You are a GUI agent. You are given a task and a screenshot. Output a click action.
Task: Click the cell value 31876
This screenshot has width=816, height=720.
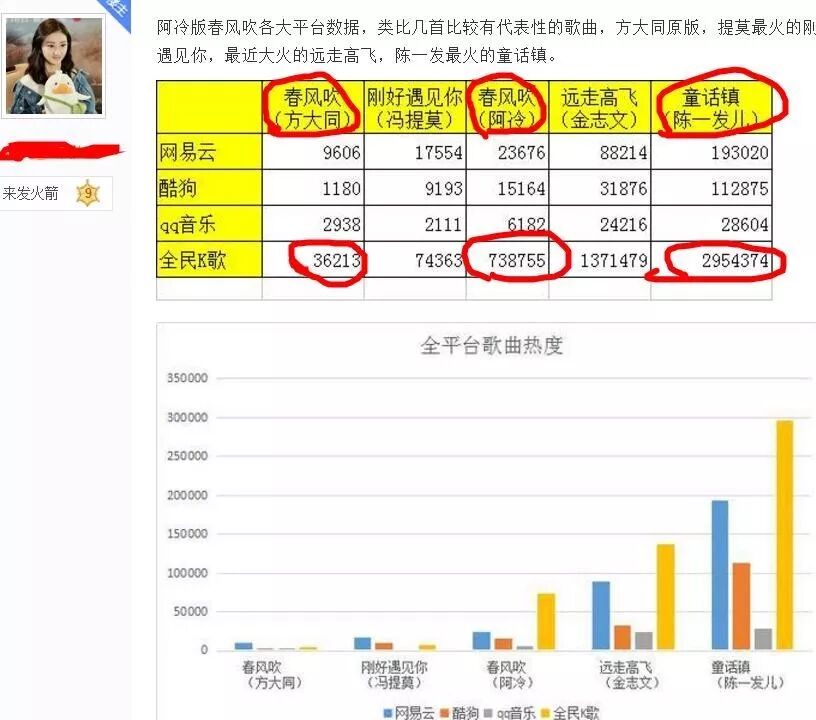[x=623, y=188]
